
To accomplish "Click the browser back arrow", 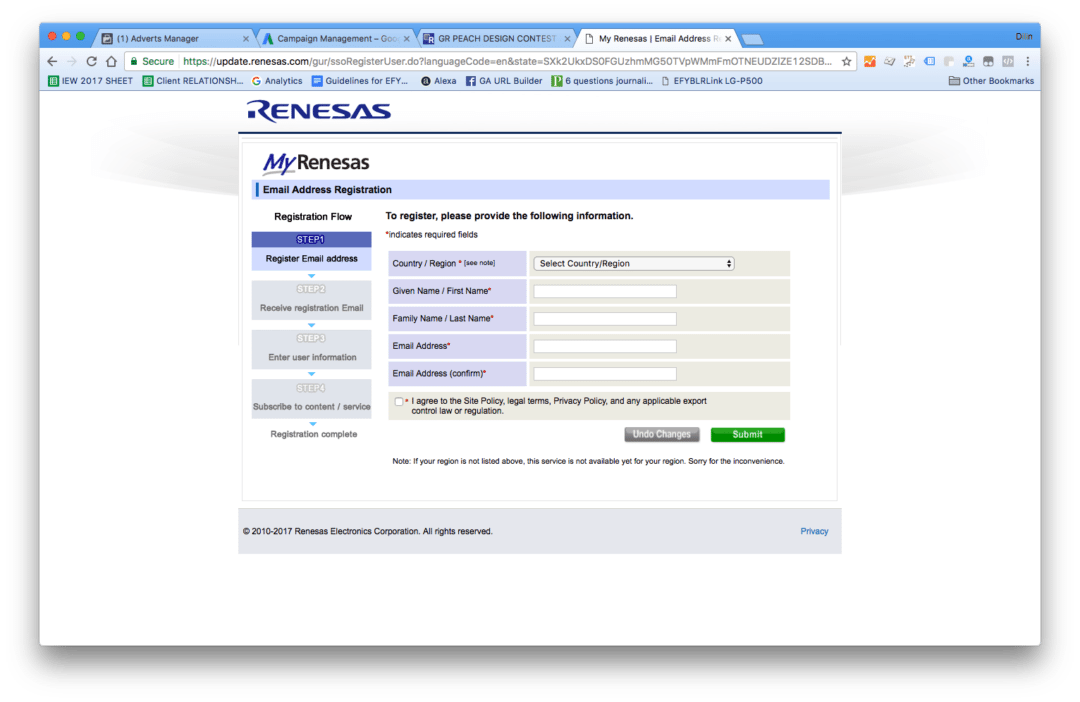I will click(52, 61).
